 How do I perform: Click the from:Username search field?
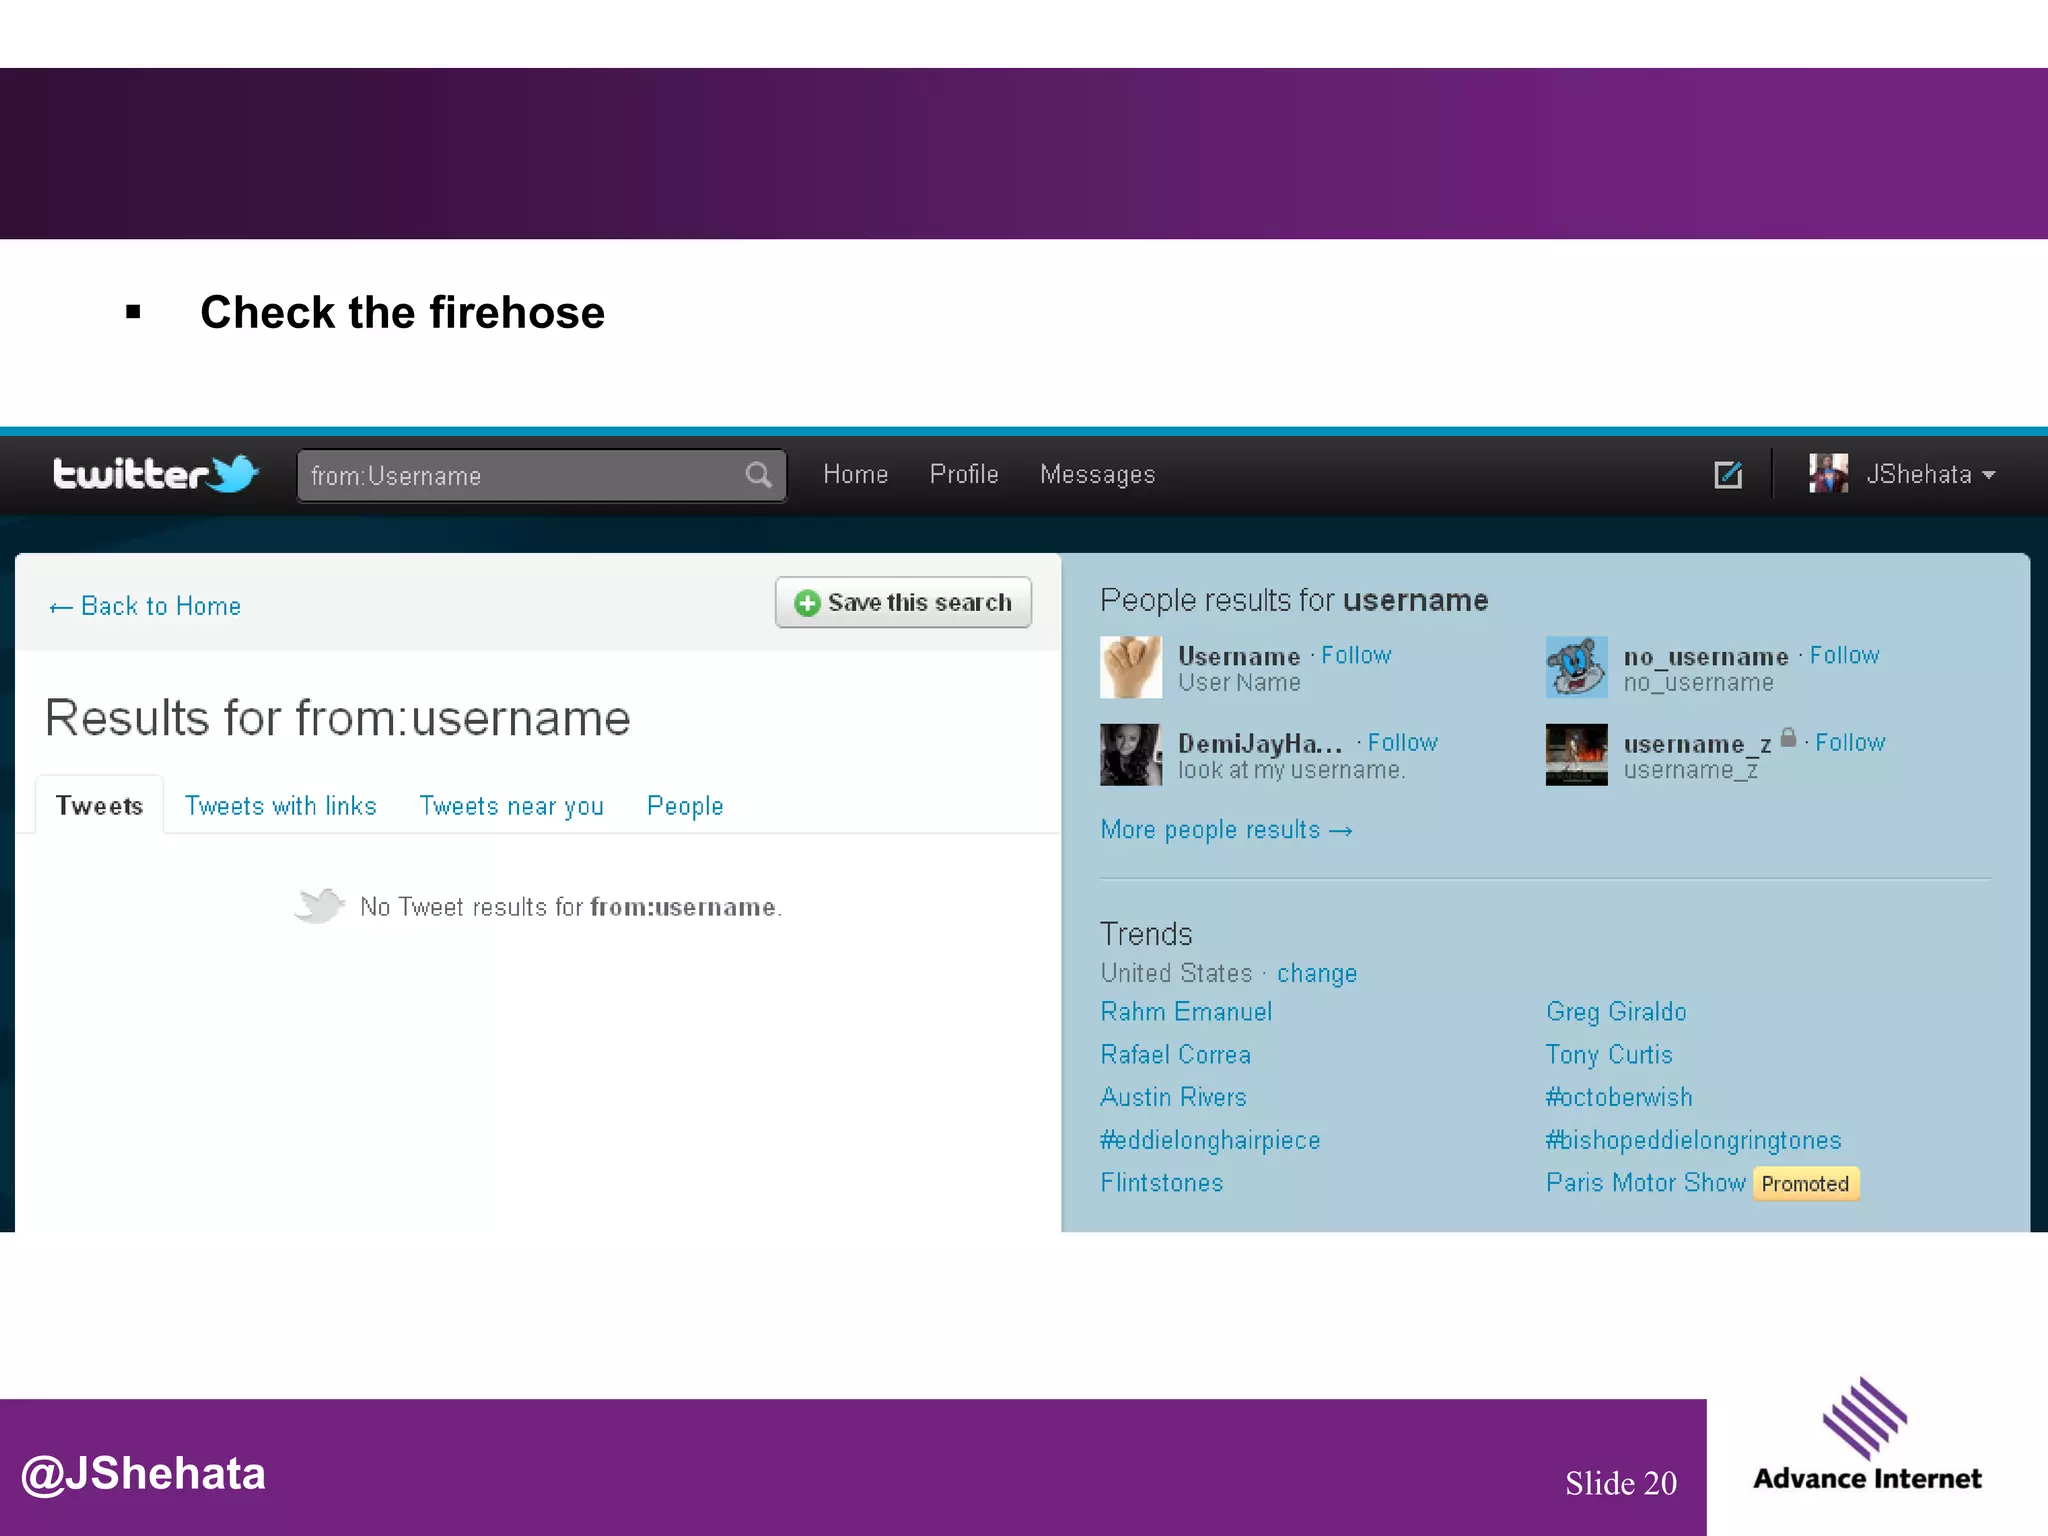tap(541, 475)
